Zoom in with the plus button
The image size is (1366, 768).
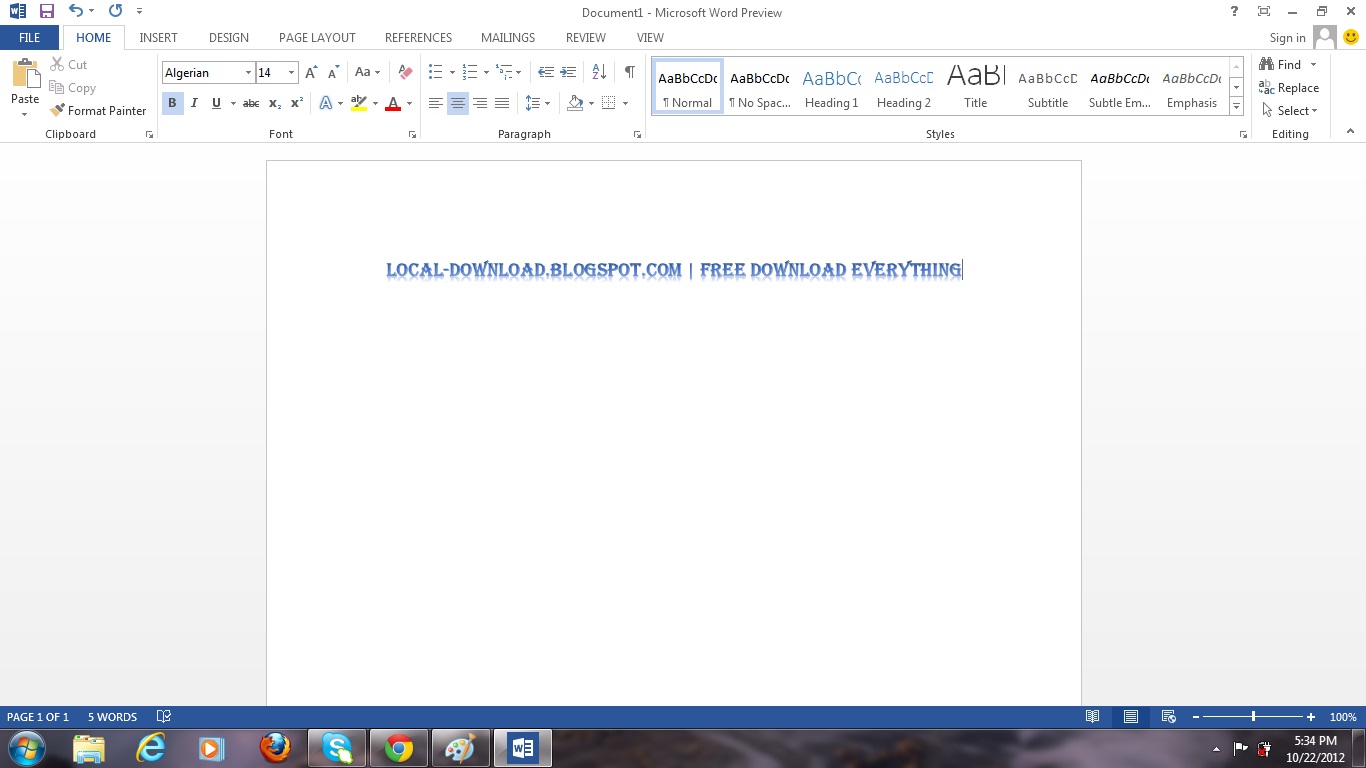pos(1311,717)
